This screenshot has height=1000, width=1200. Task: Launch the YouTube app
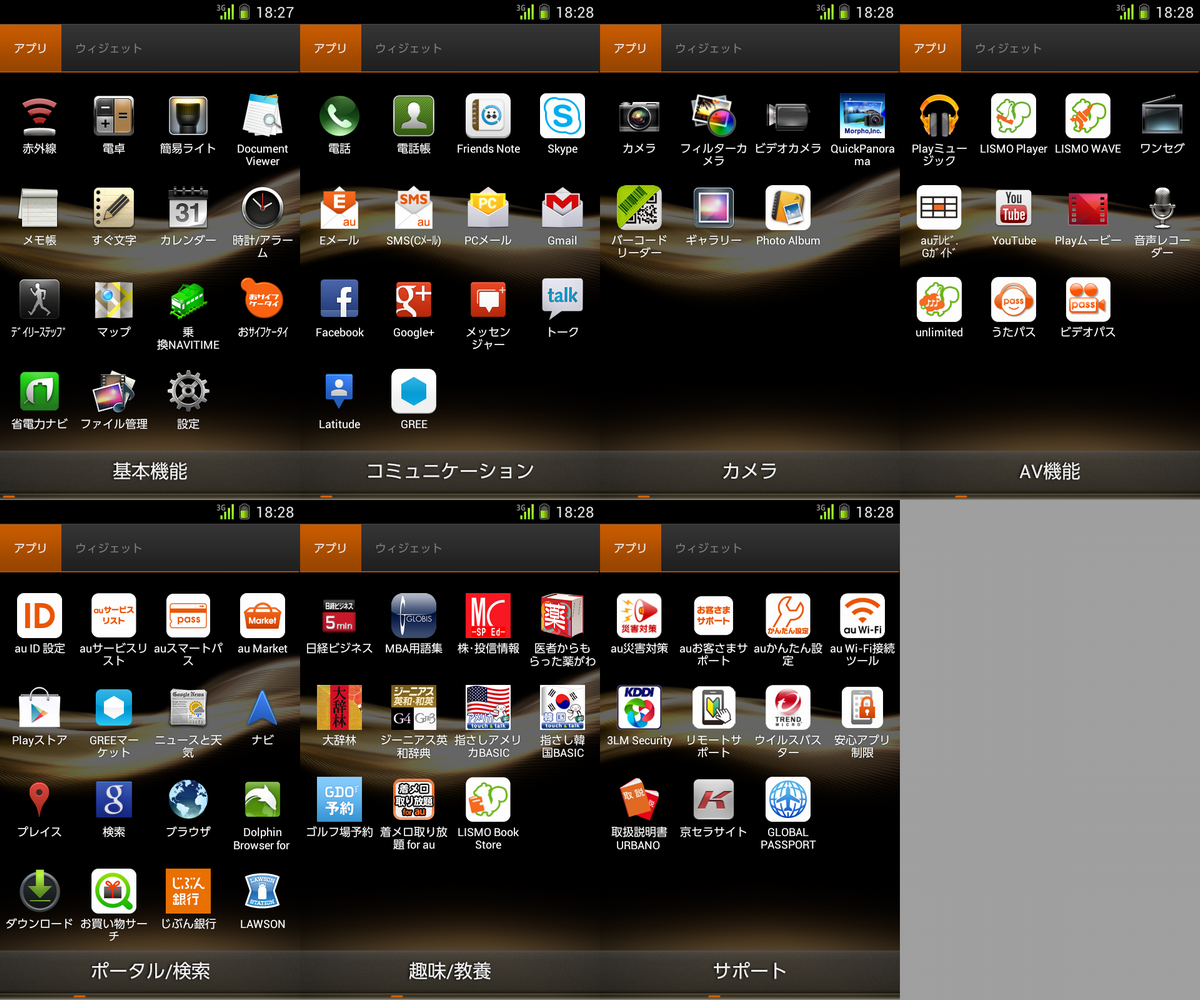click(1013, 209)
